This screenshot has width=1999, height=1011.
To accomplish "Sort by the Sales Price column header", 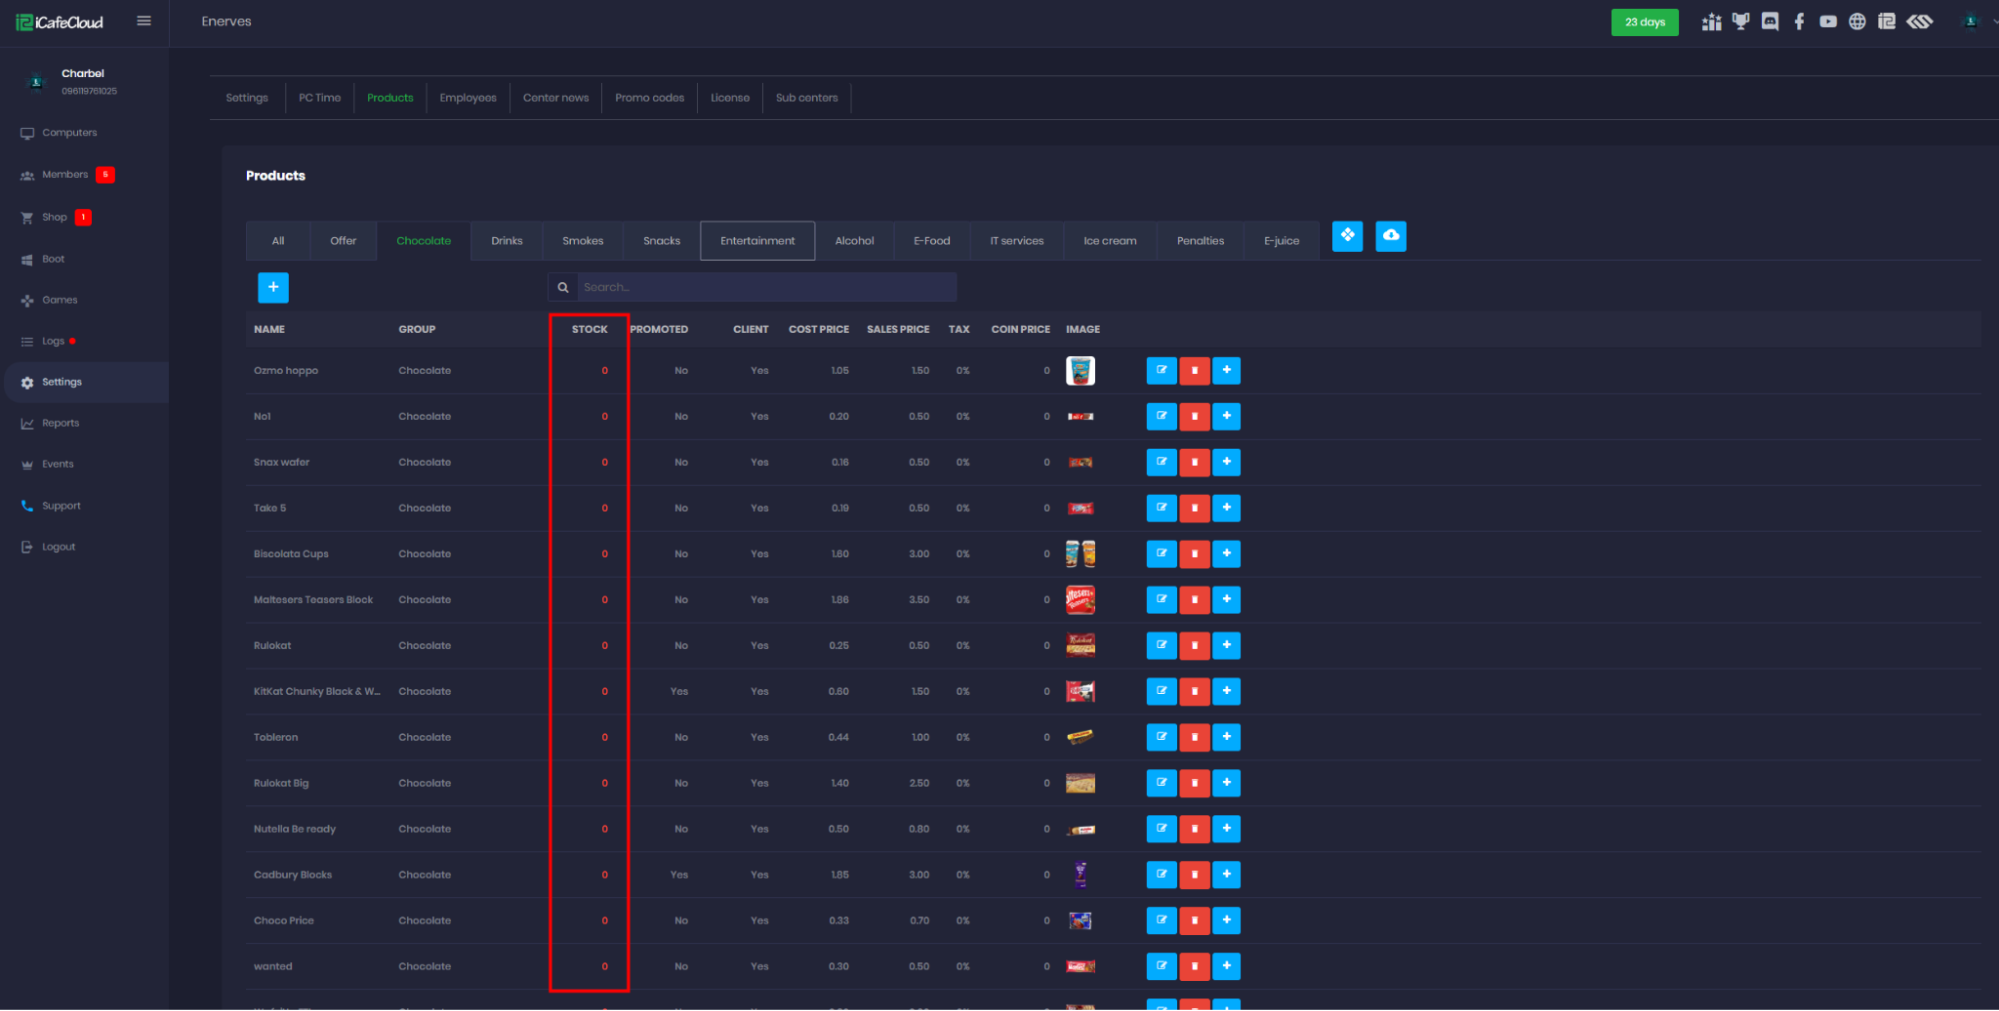I will coord(897,329).
